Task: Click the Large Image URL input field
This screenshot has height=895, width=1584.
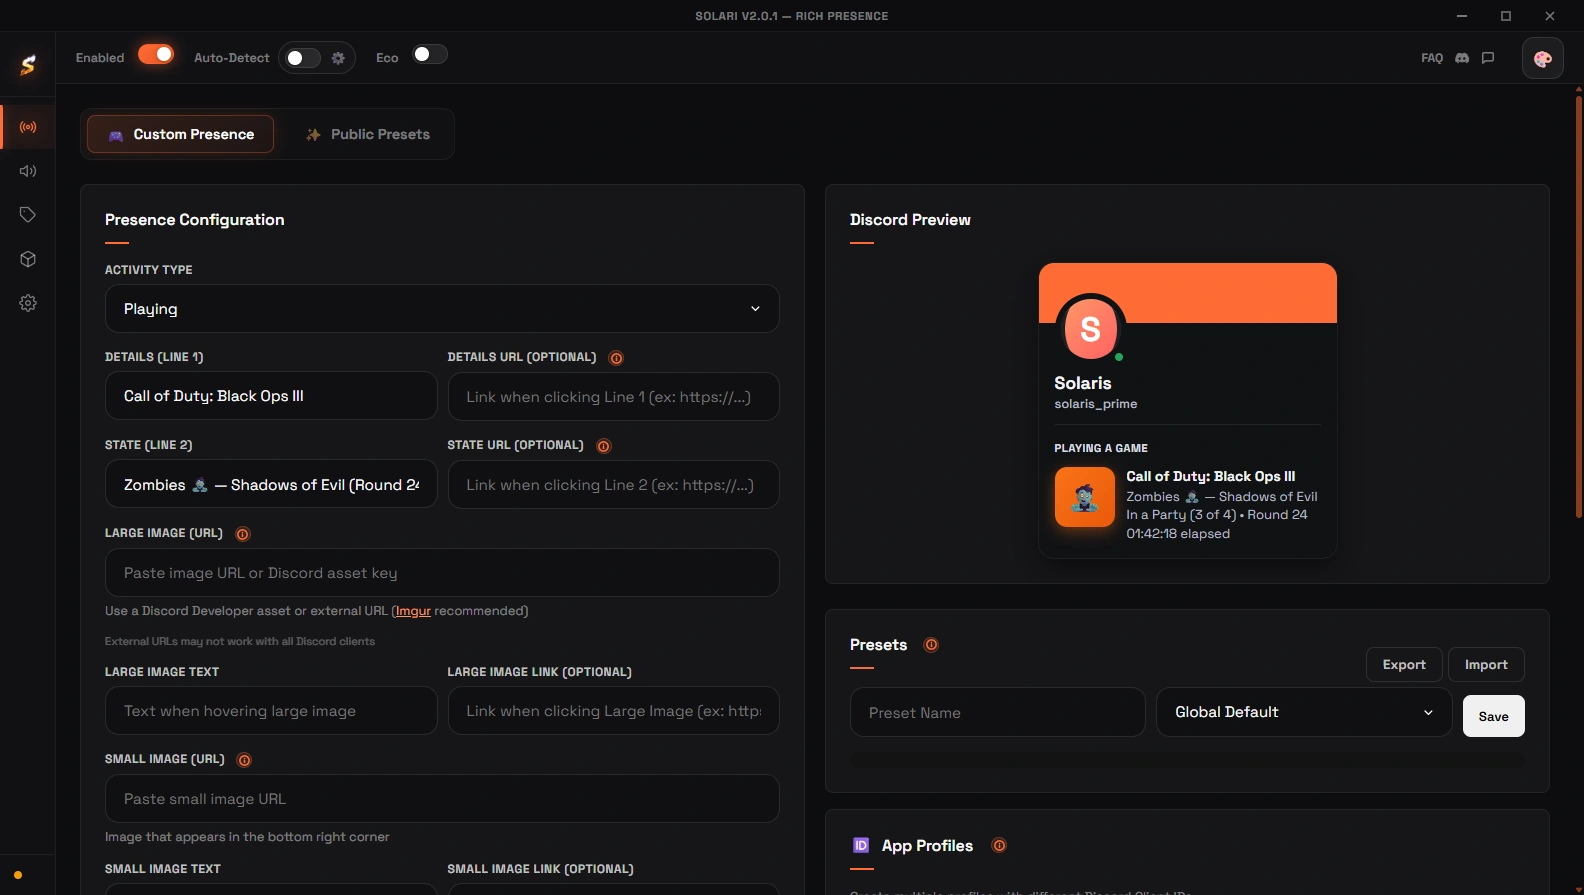Action: click(442, 573)
